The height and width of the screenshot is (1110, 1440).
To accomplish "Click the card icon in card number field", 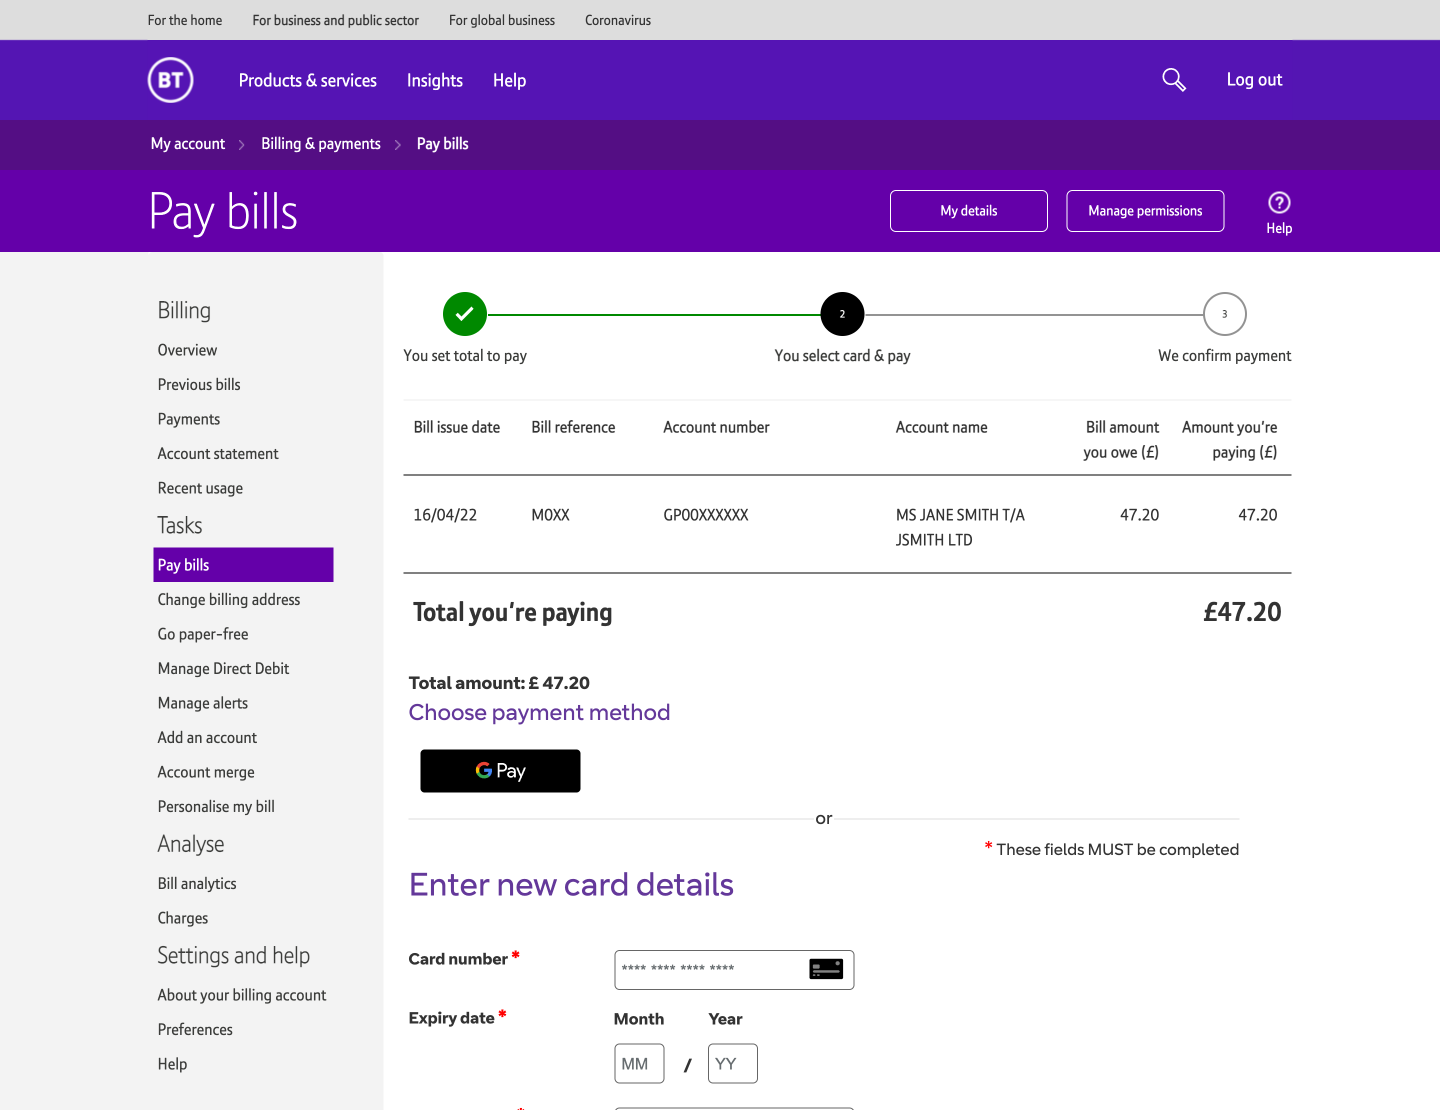I will pyautogui.click(x=826, y=969).
